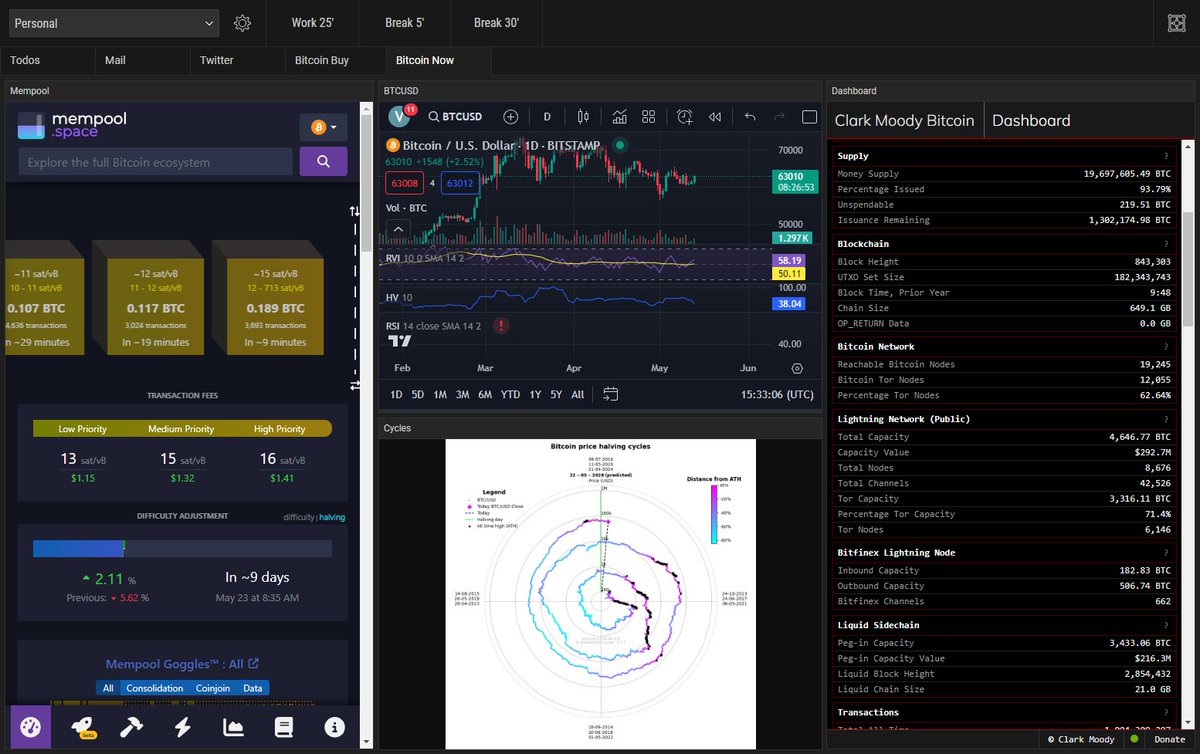Image resolution: width=1200 pixels, height=754 pixels.
Task: Select the YTD chart range
Action: (x=510, y=394)
